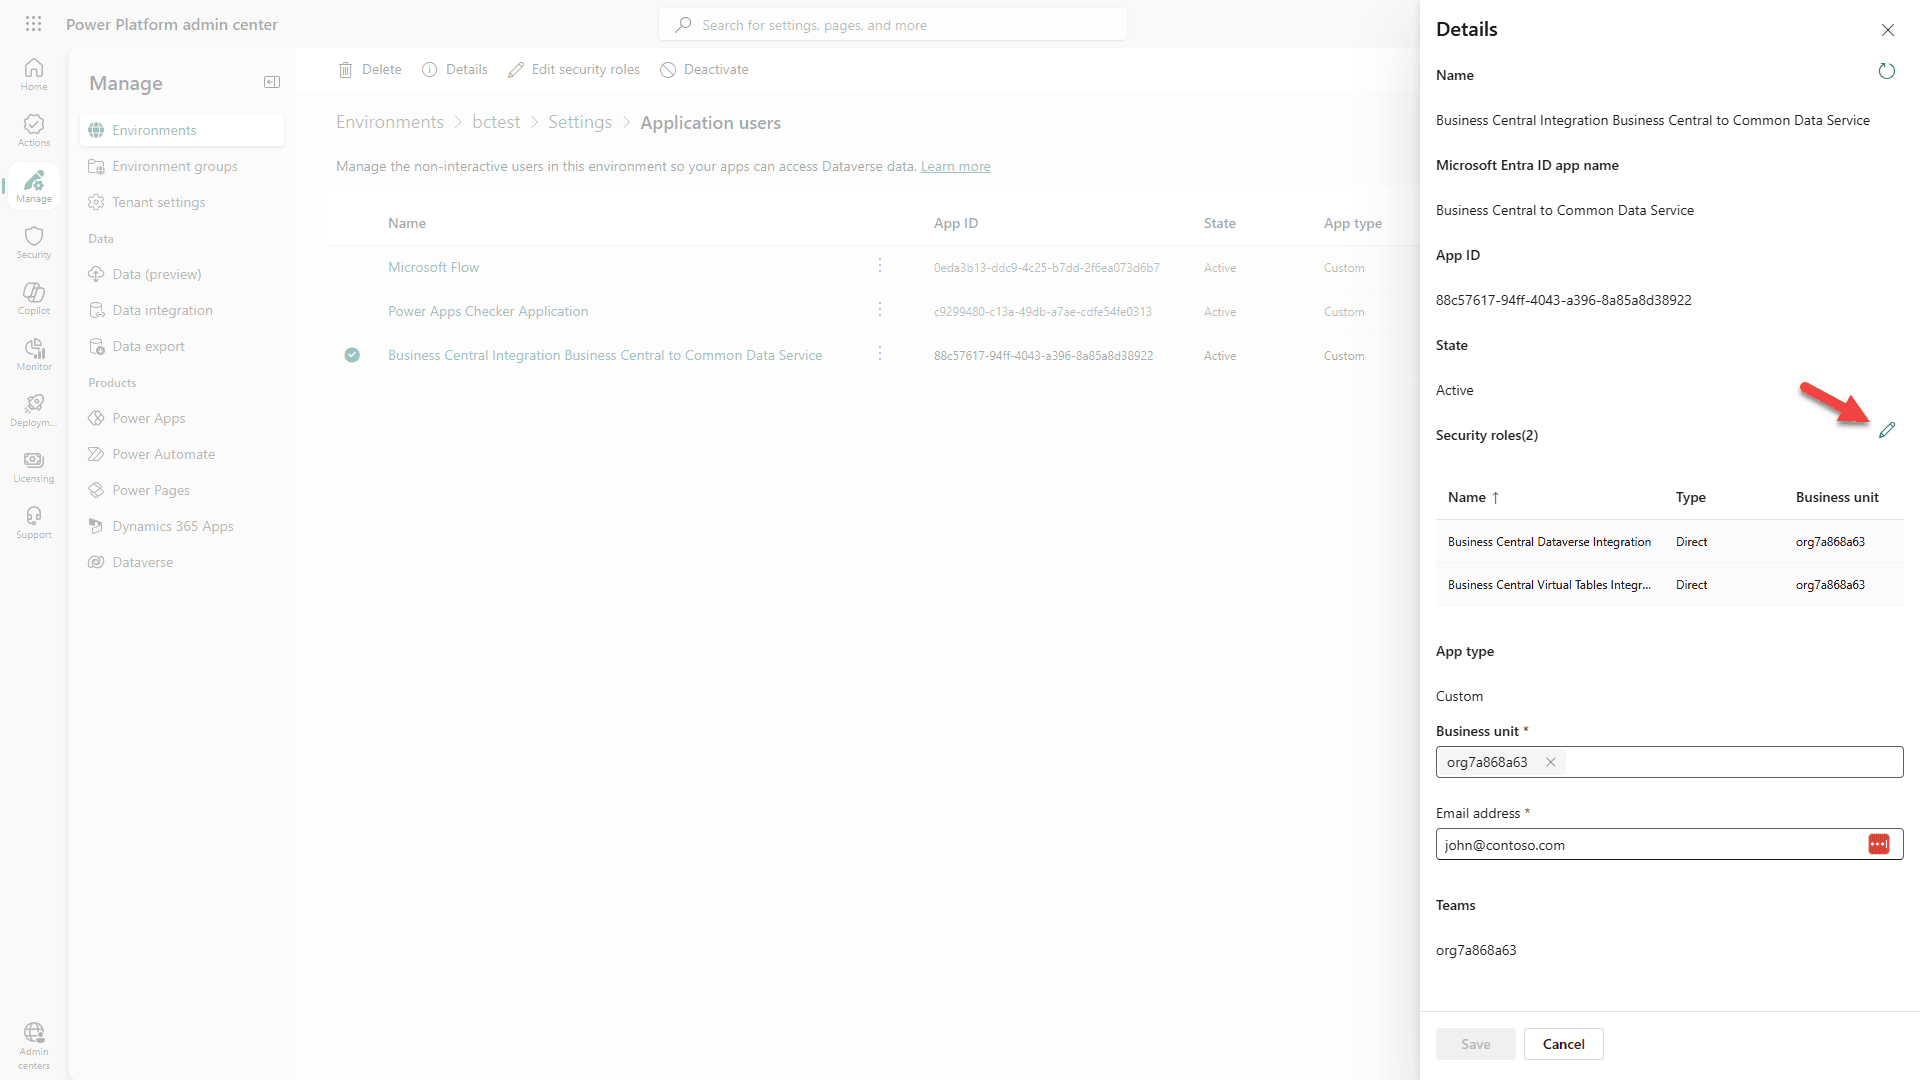Screen dimensions: 1920x1080
Task: Open the app launcher waffle icon
Action: tap(33, 23)
